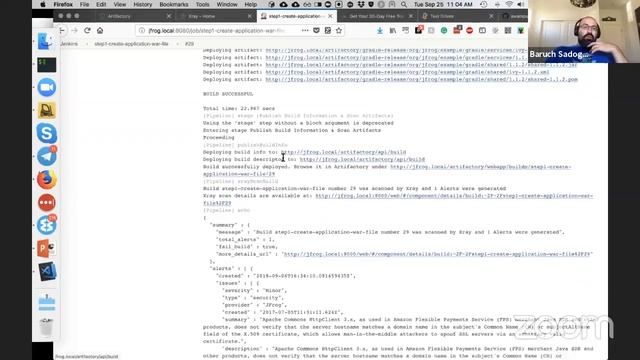Viewport: 640px width, 360px height.
Task: Close the Artifactory tab
Action: click(x=169, y=16)
